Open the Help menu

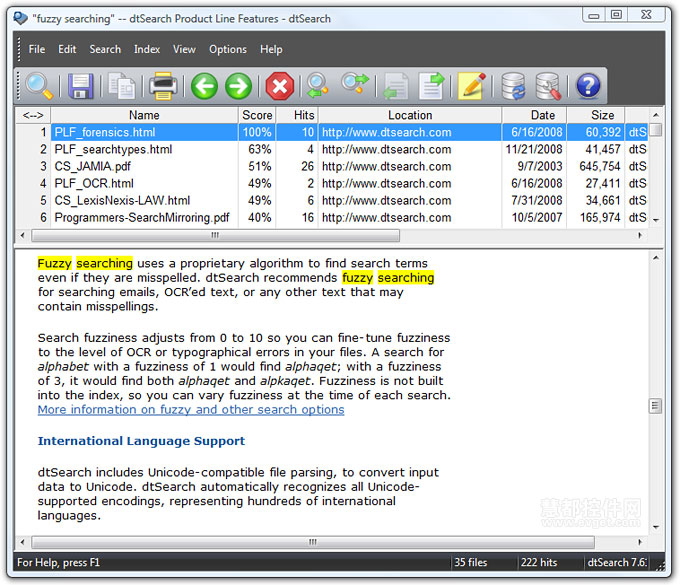(271, 49)
